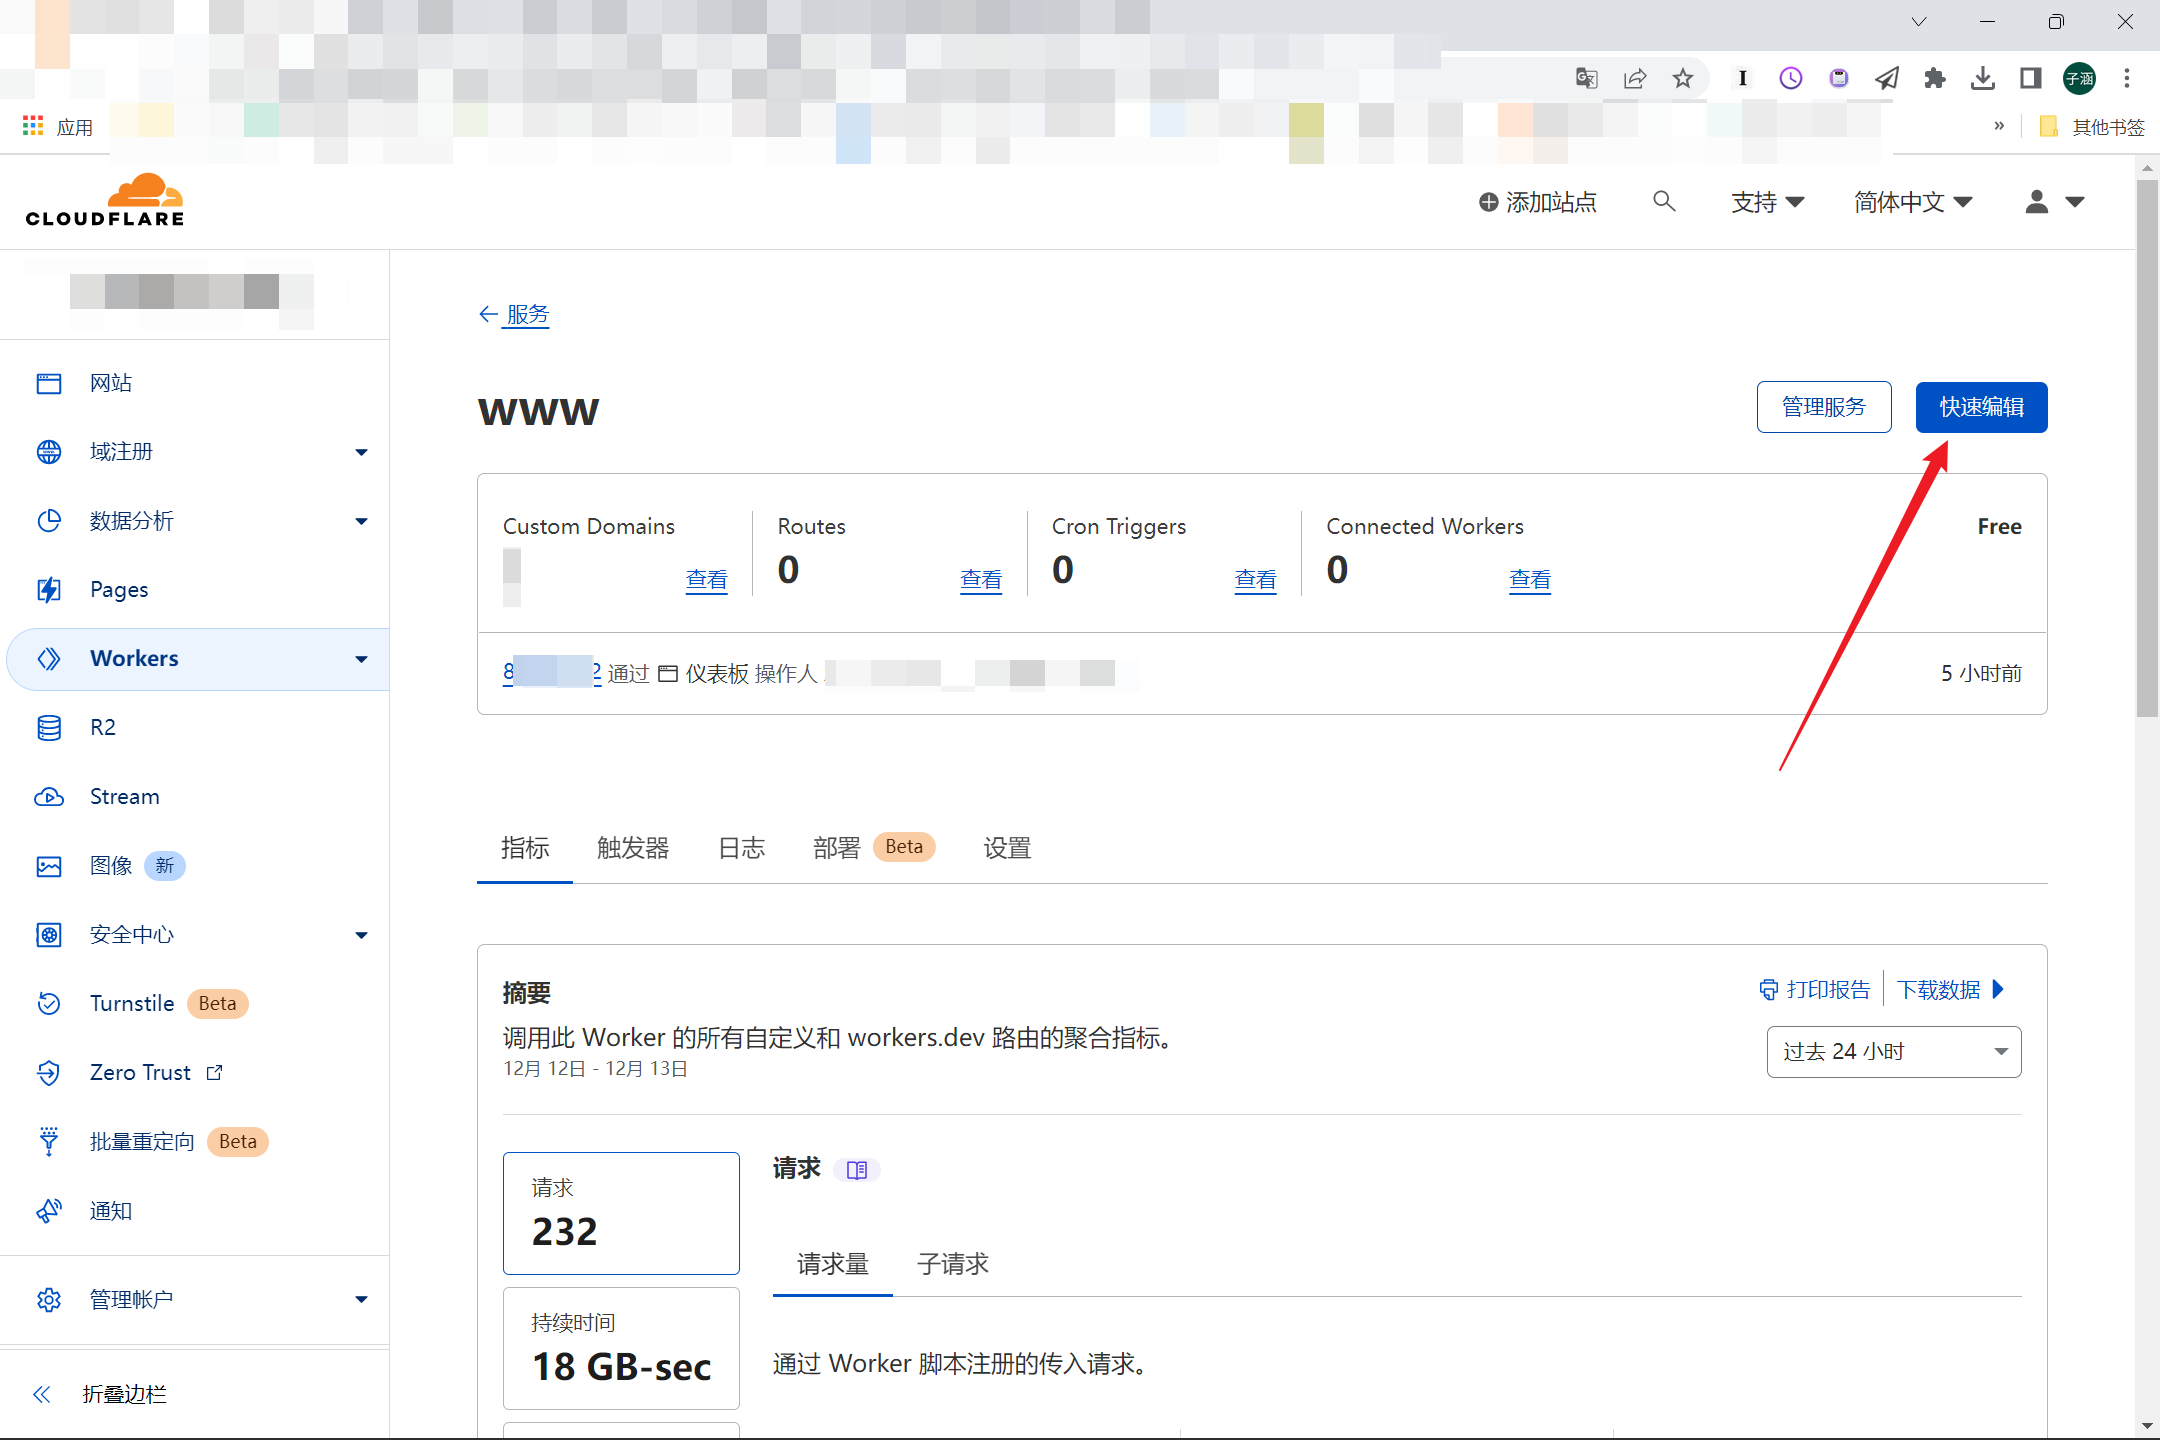Viewport: 2160px width, 1440px height.
Task: Click the 请求 documentation book icon
Action: tap(857, 1170)
